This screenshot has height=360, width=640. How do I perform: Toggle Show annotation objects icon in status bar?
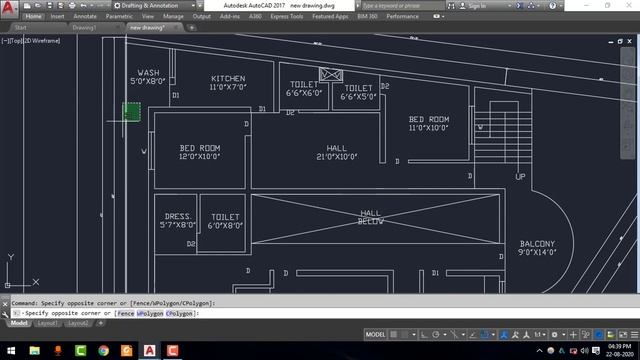[504, 335]
